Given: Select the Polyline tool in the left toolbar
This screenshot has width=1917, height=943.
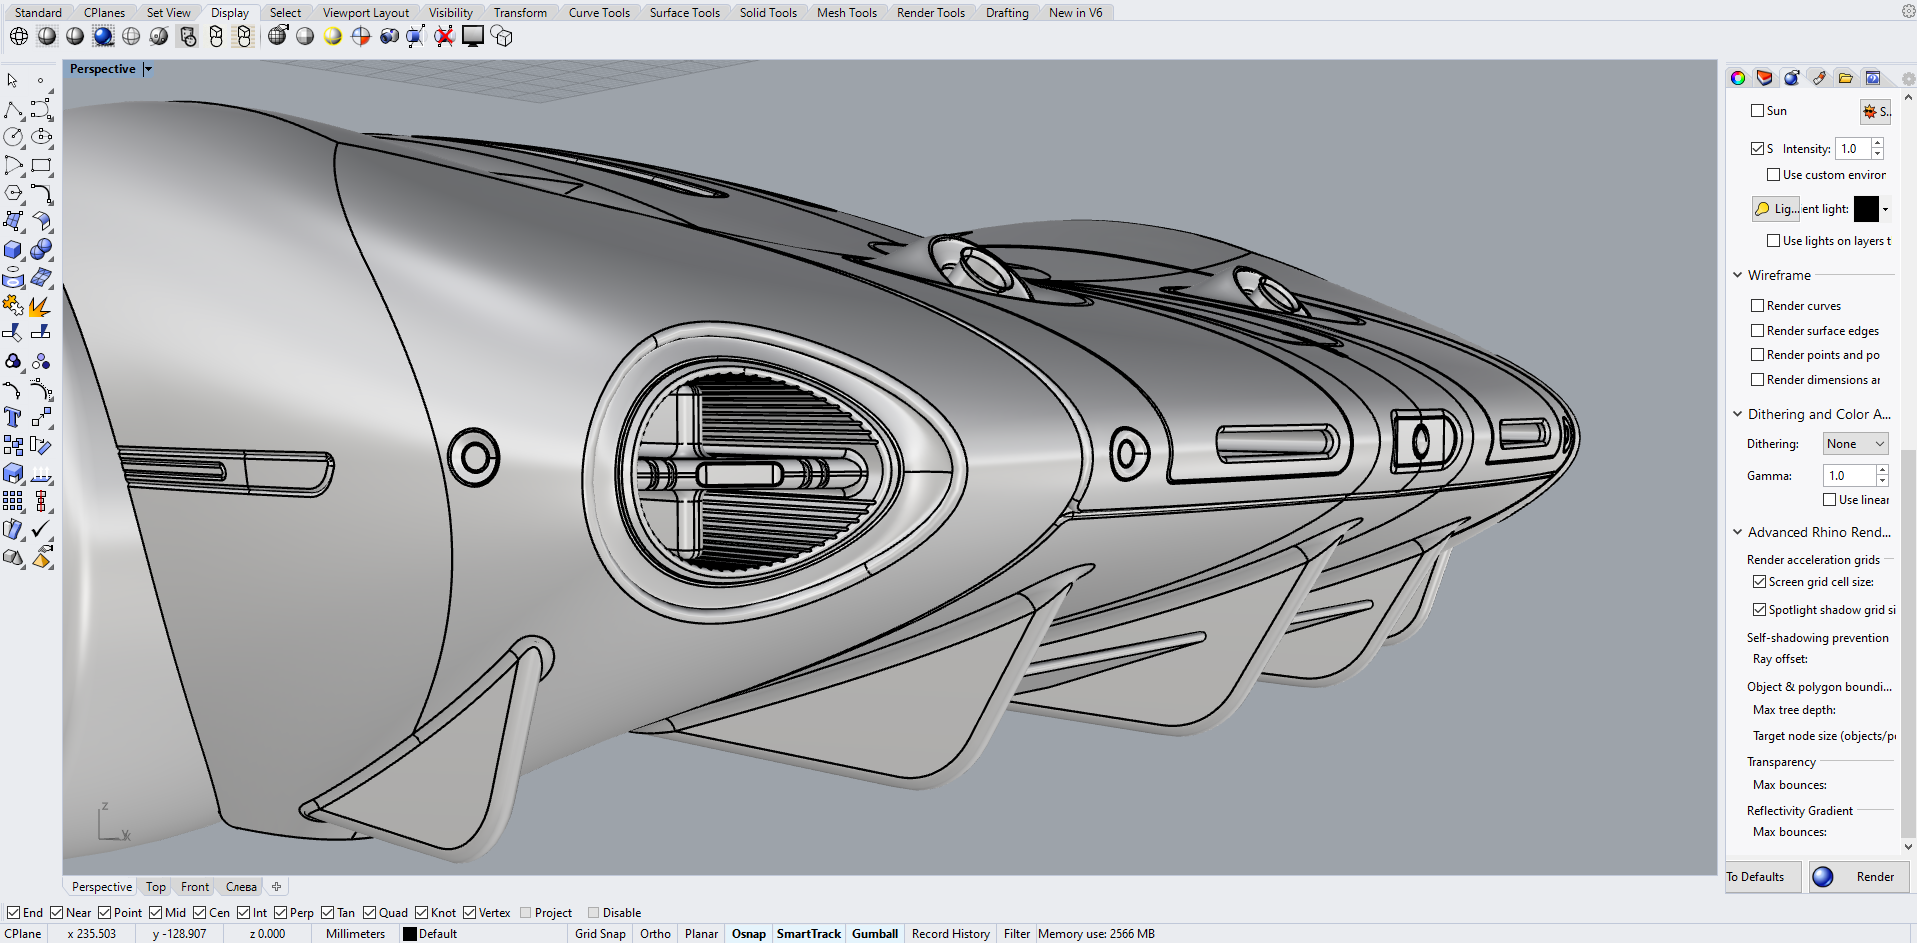Looking at the screenshot, I should tap(14, 109).
